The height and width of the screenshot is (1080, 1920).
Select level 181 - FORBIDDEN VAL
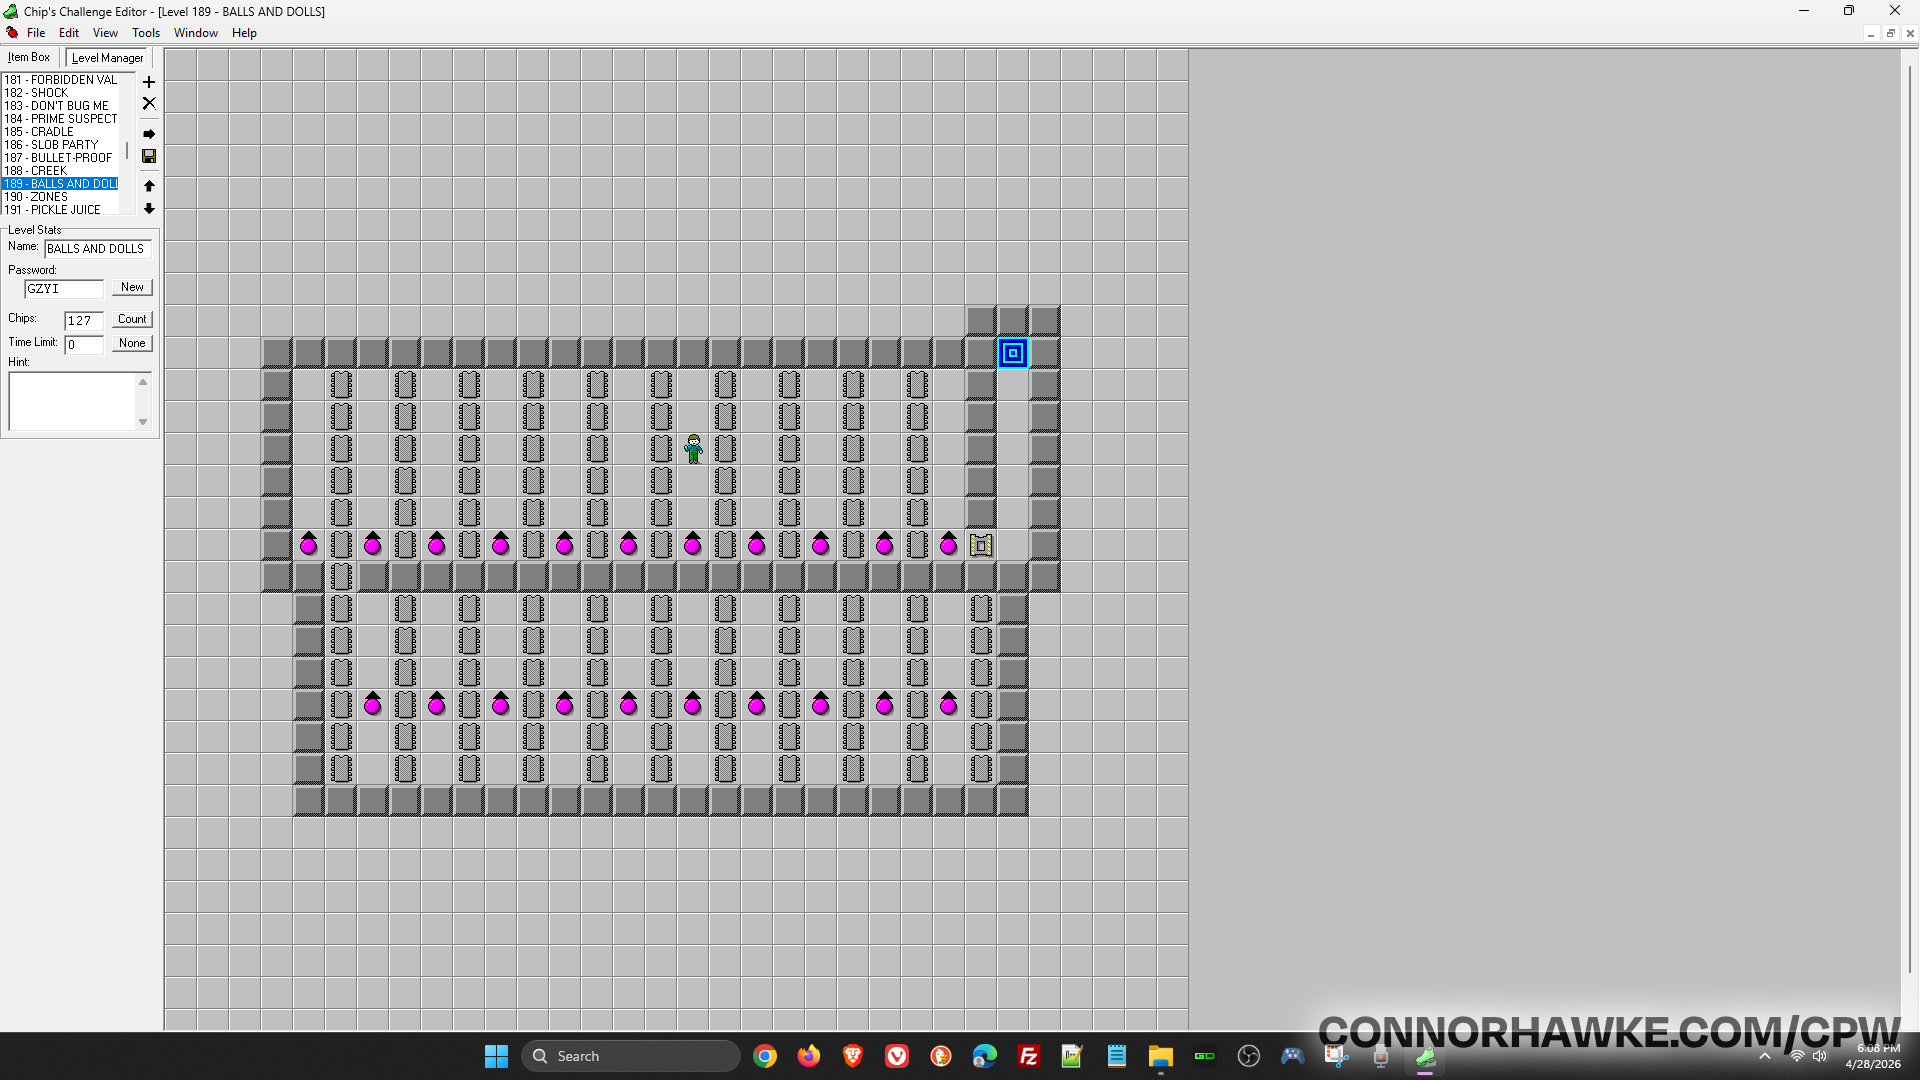(x=60, y=80)
